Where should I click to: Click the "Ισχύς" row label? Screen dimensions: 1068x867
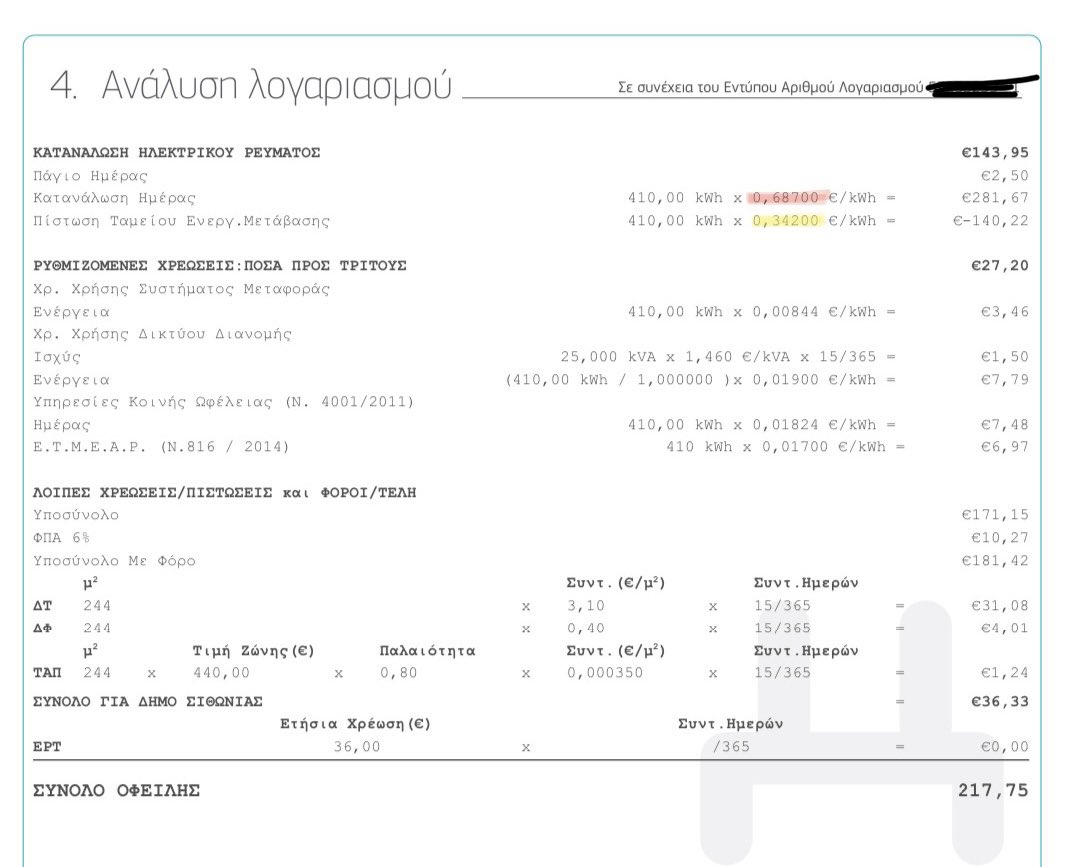[57, 357]
